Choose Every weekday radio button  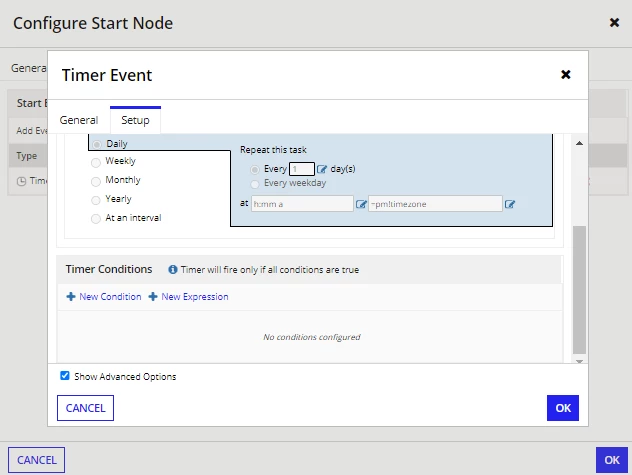coord(255,184)
